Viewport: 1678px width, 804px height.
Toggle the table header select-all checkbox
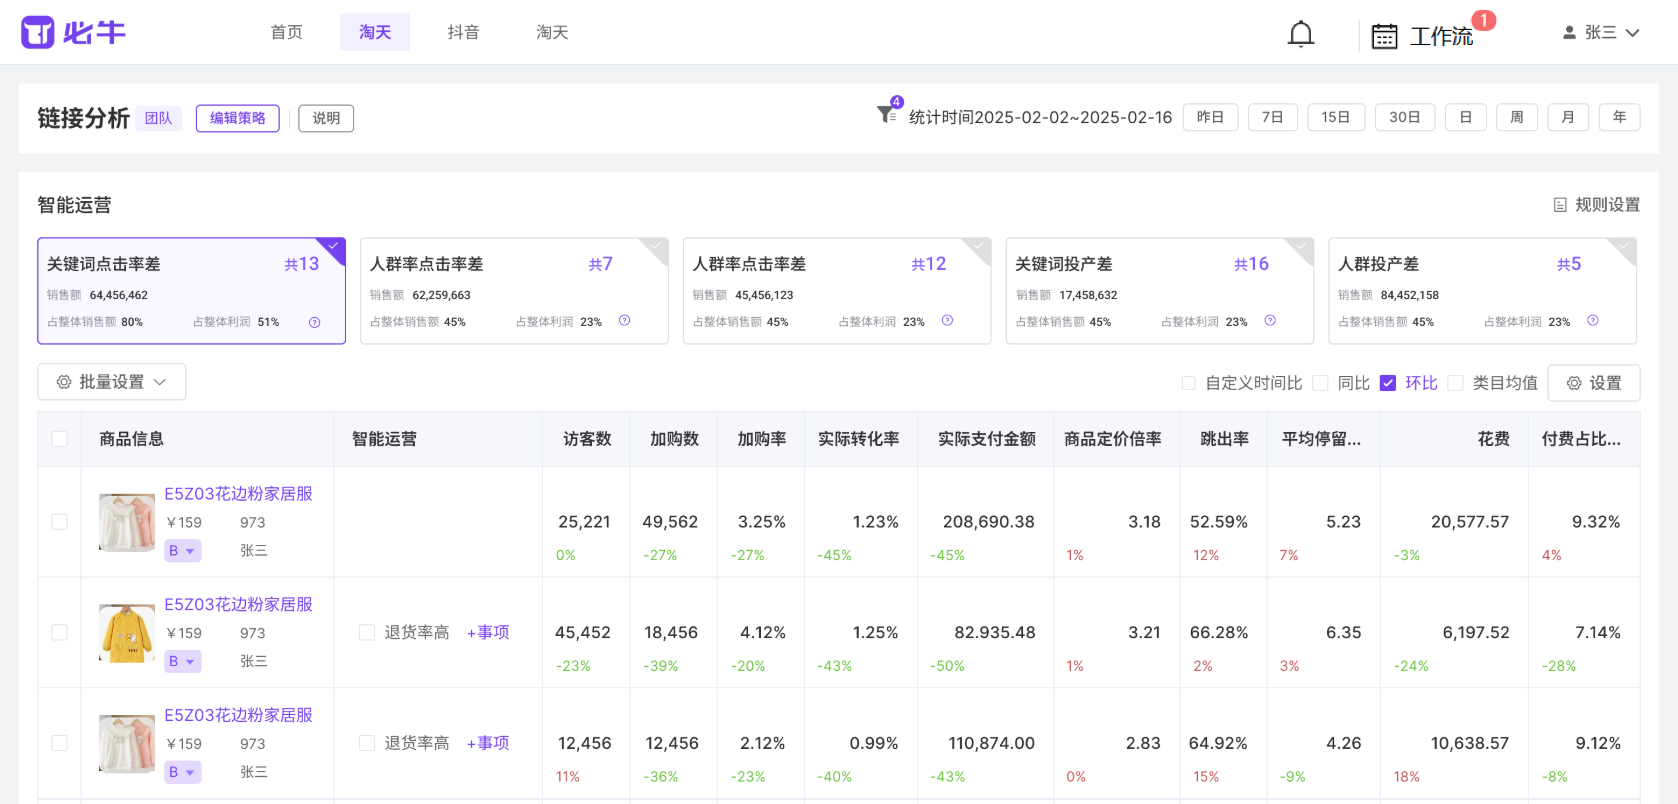click(x=59, y=439)
